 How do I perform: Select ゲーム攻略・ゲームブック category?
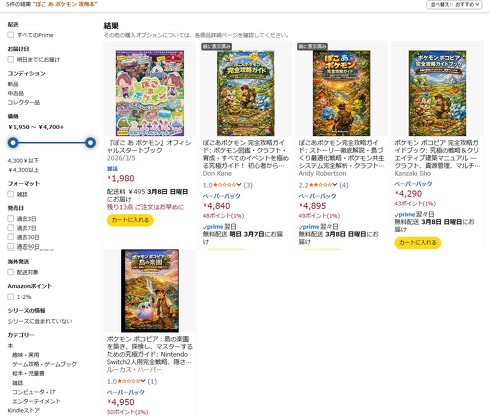point(44,364)
